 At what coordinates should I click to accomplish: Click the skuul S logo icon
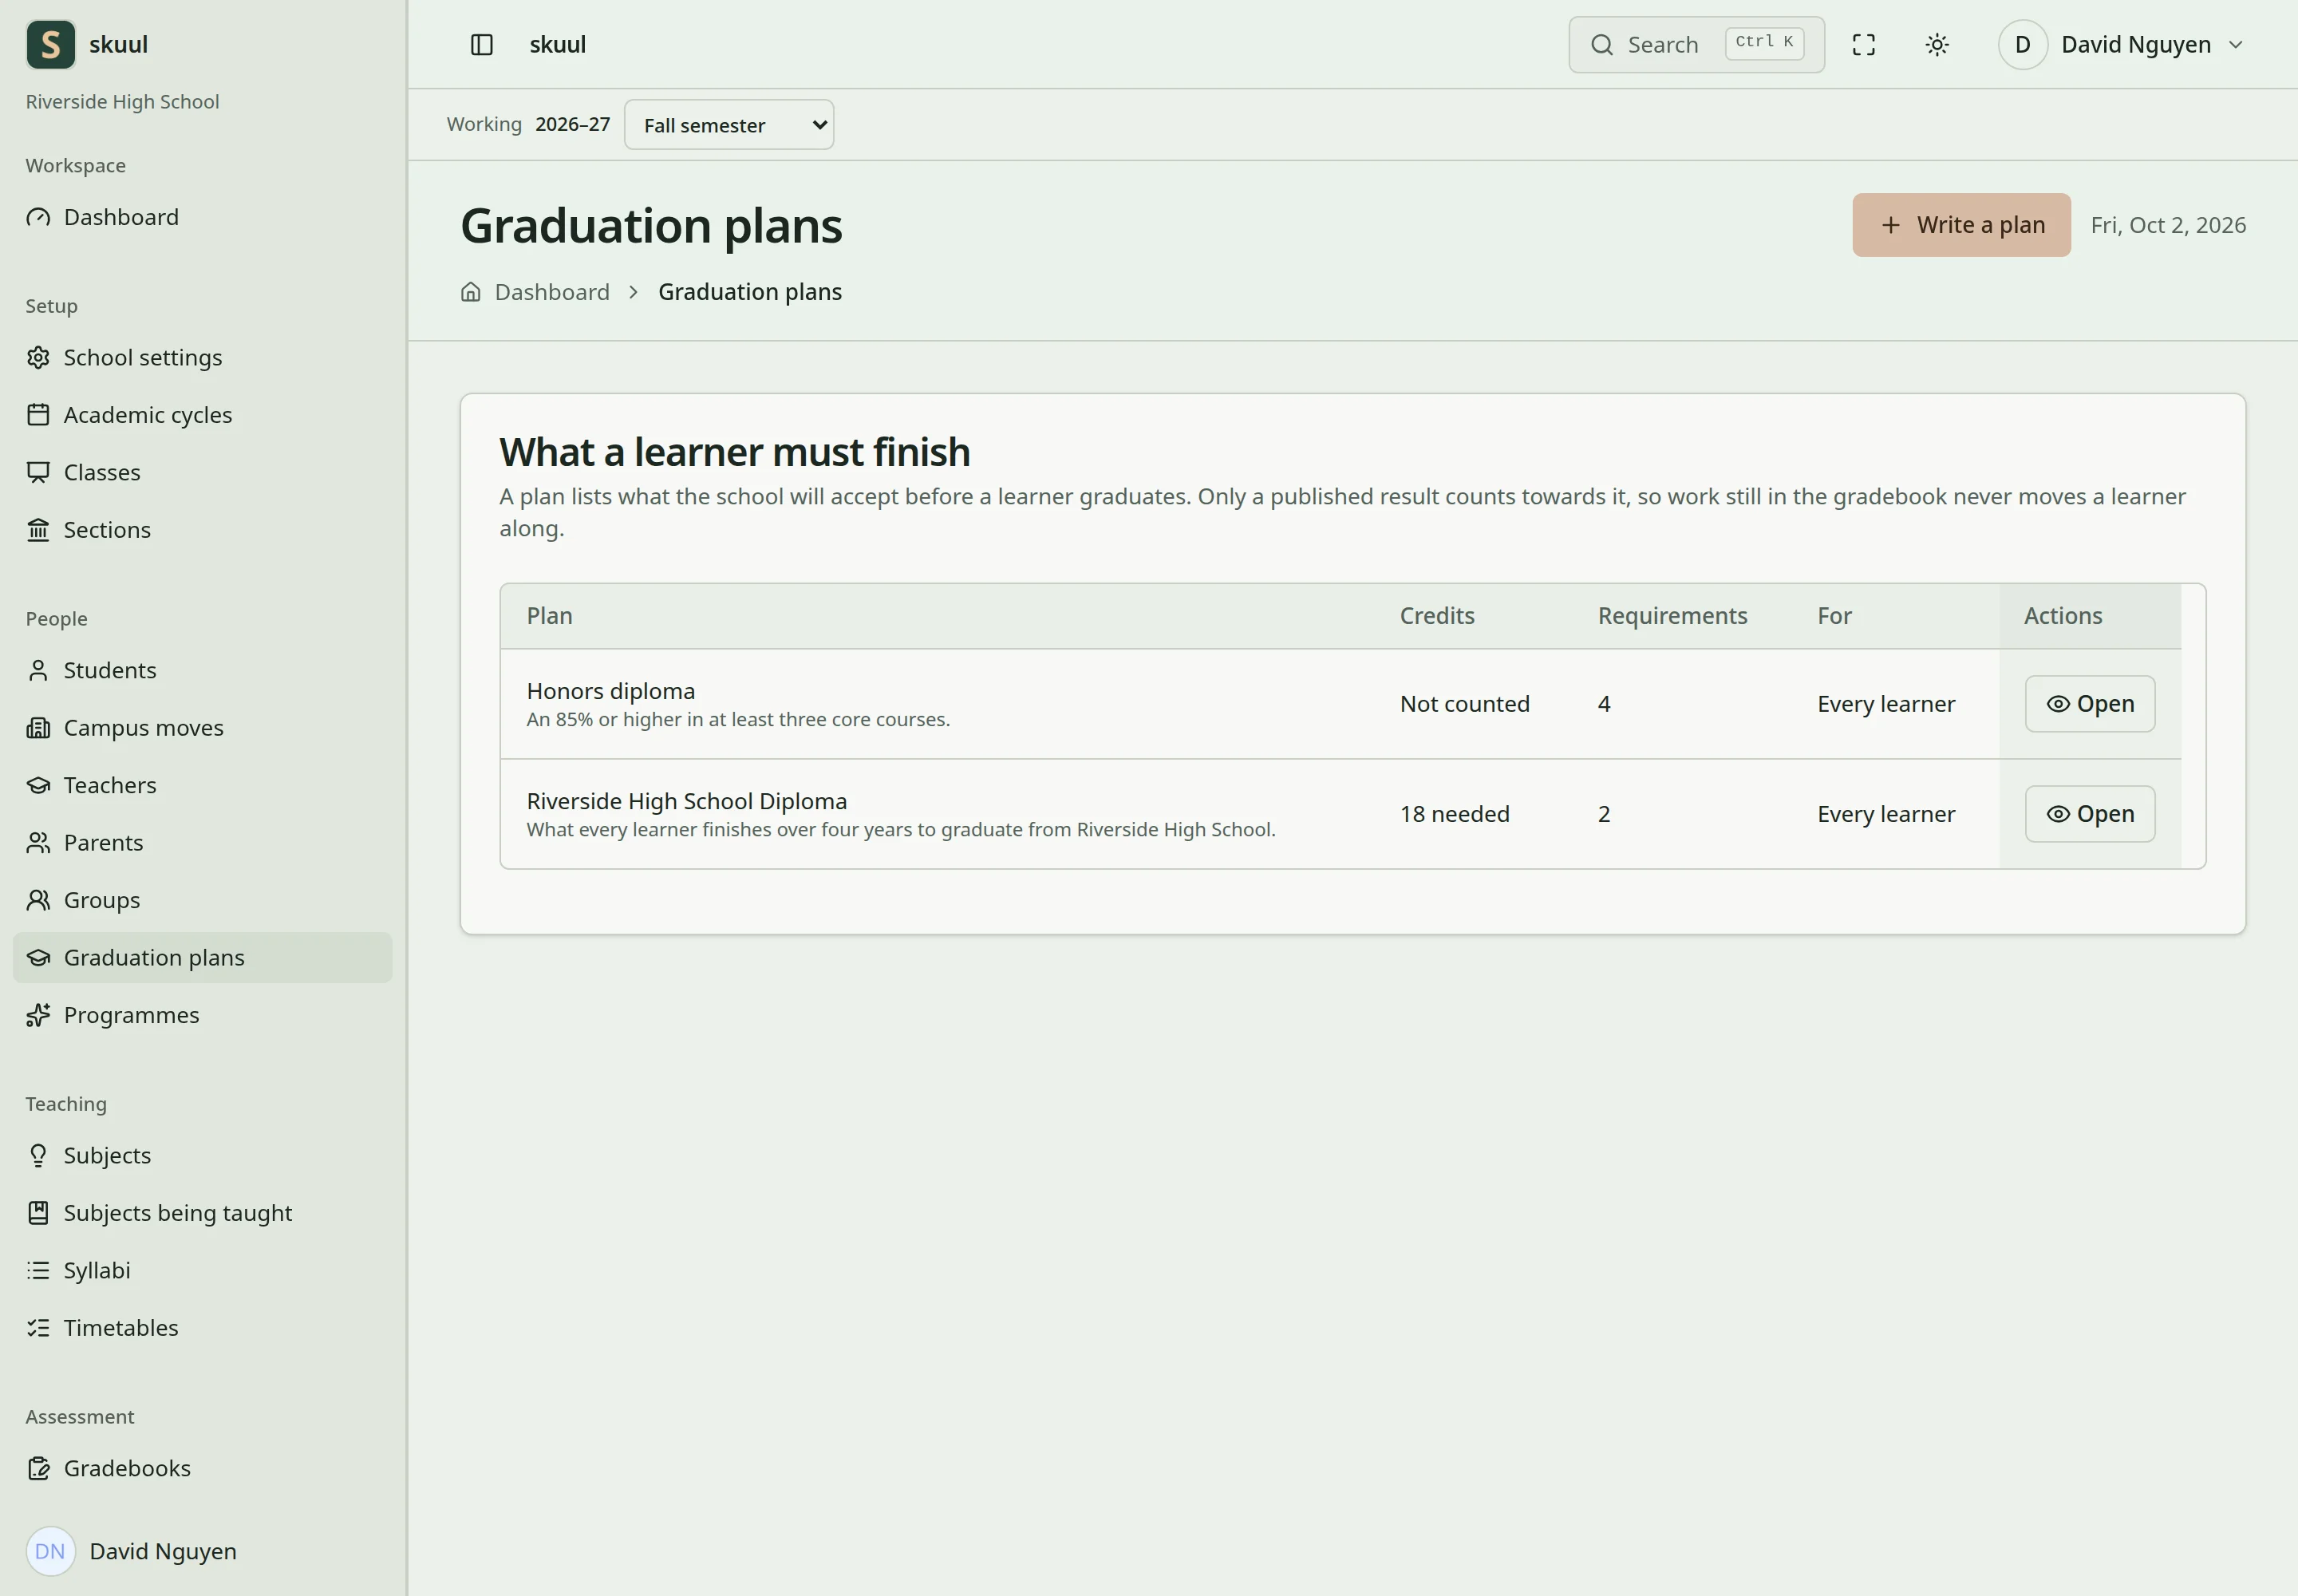click(x=50, y=44)
